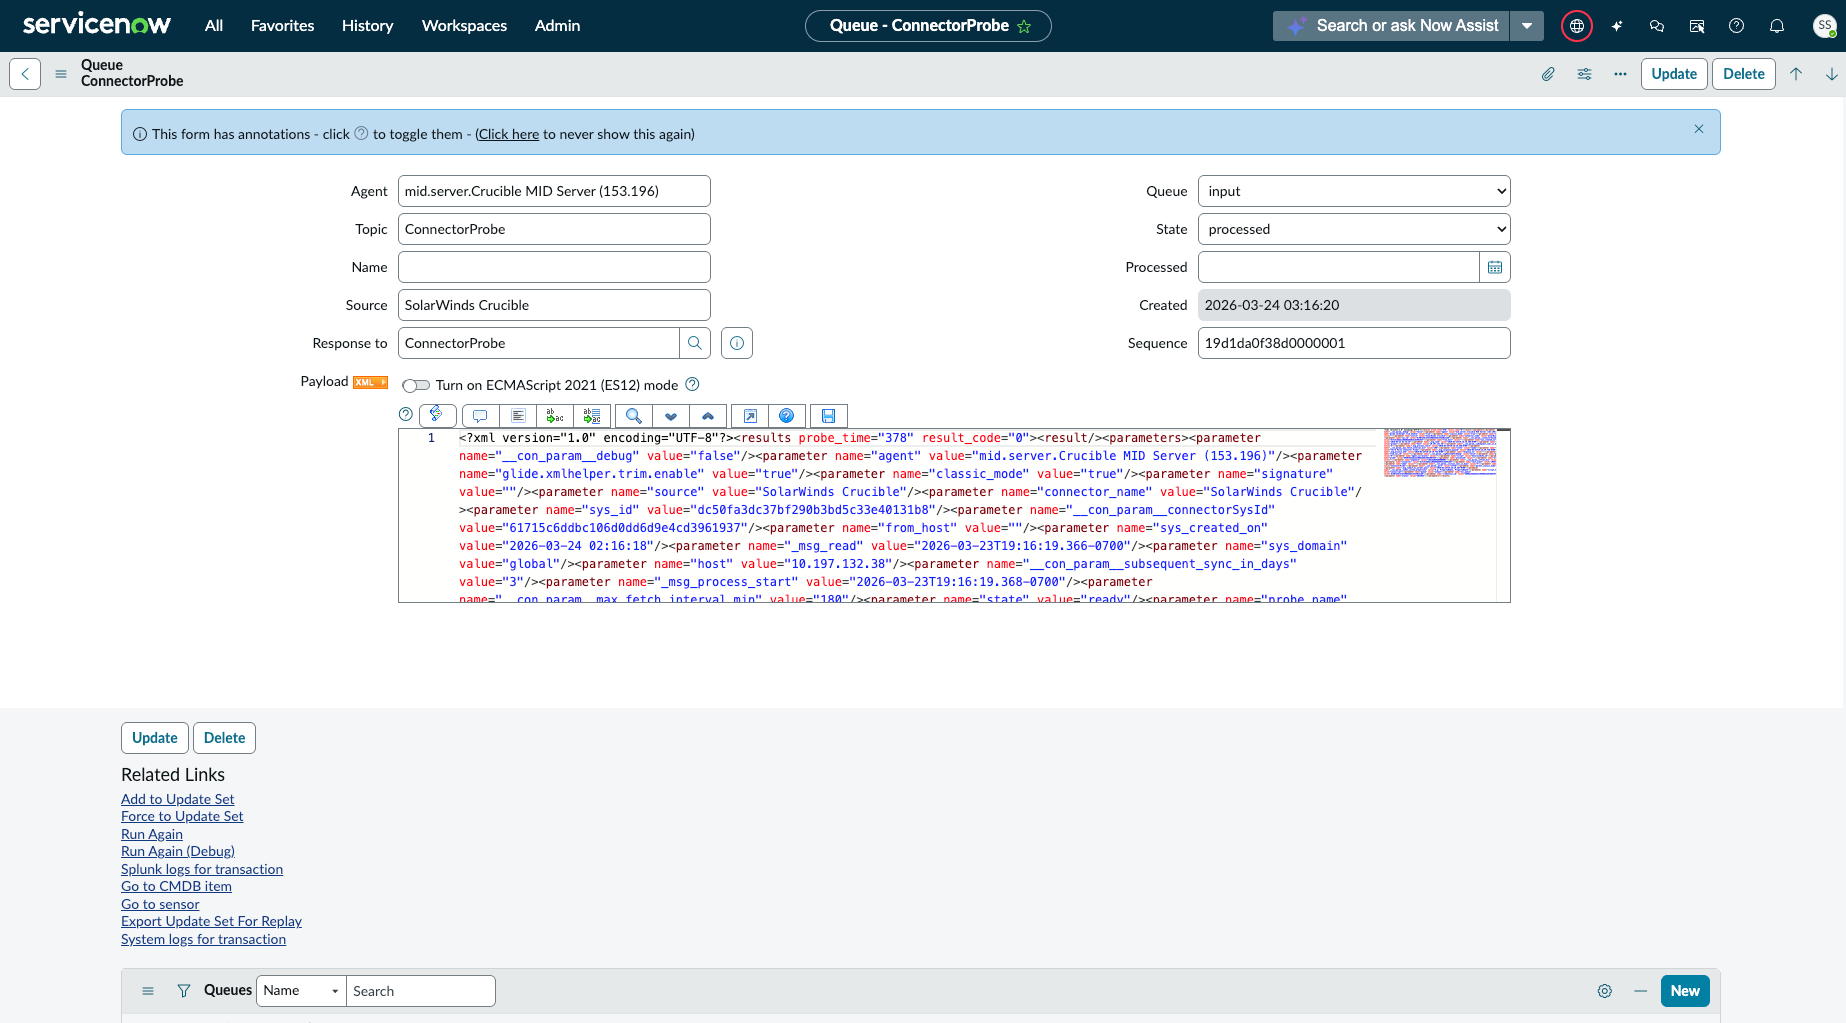Collapse the Queues related list
Screen dimensions: 1846x1023
tap(1641, 991)
